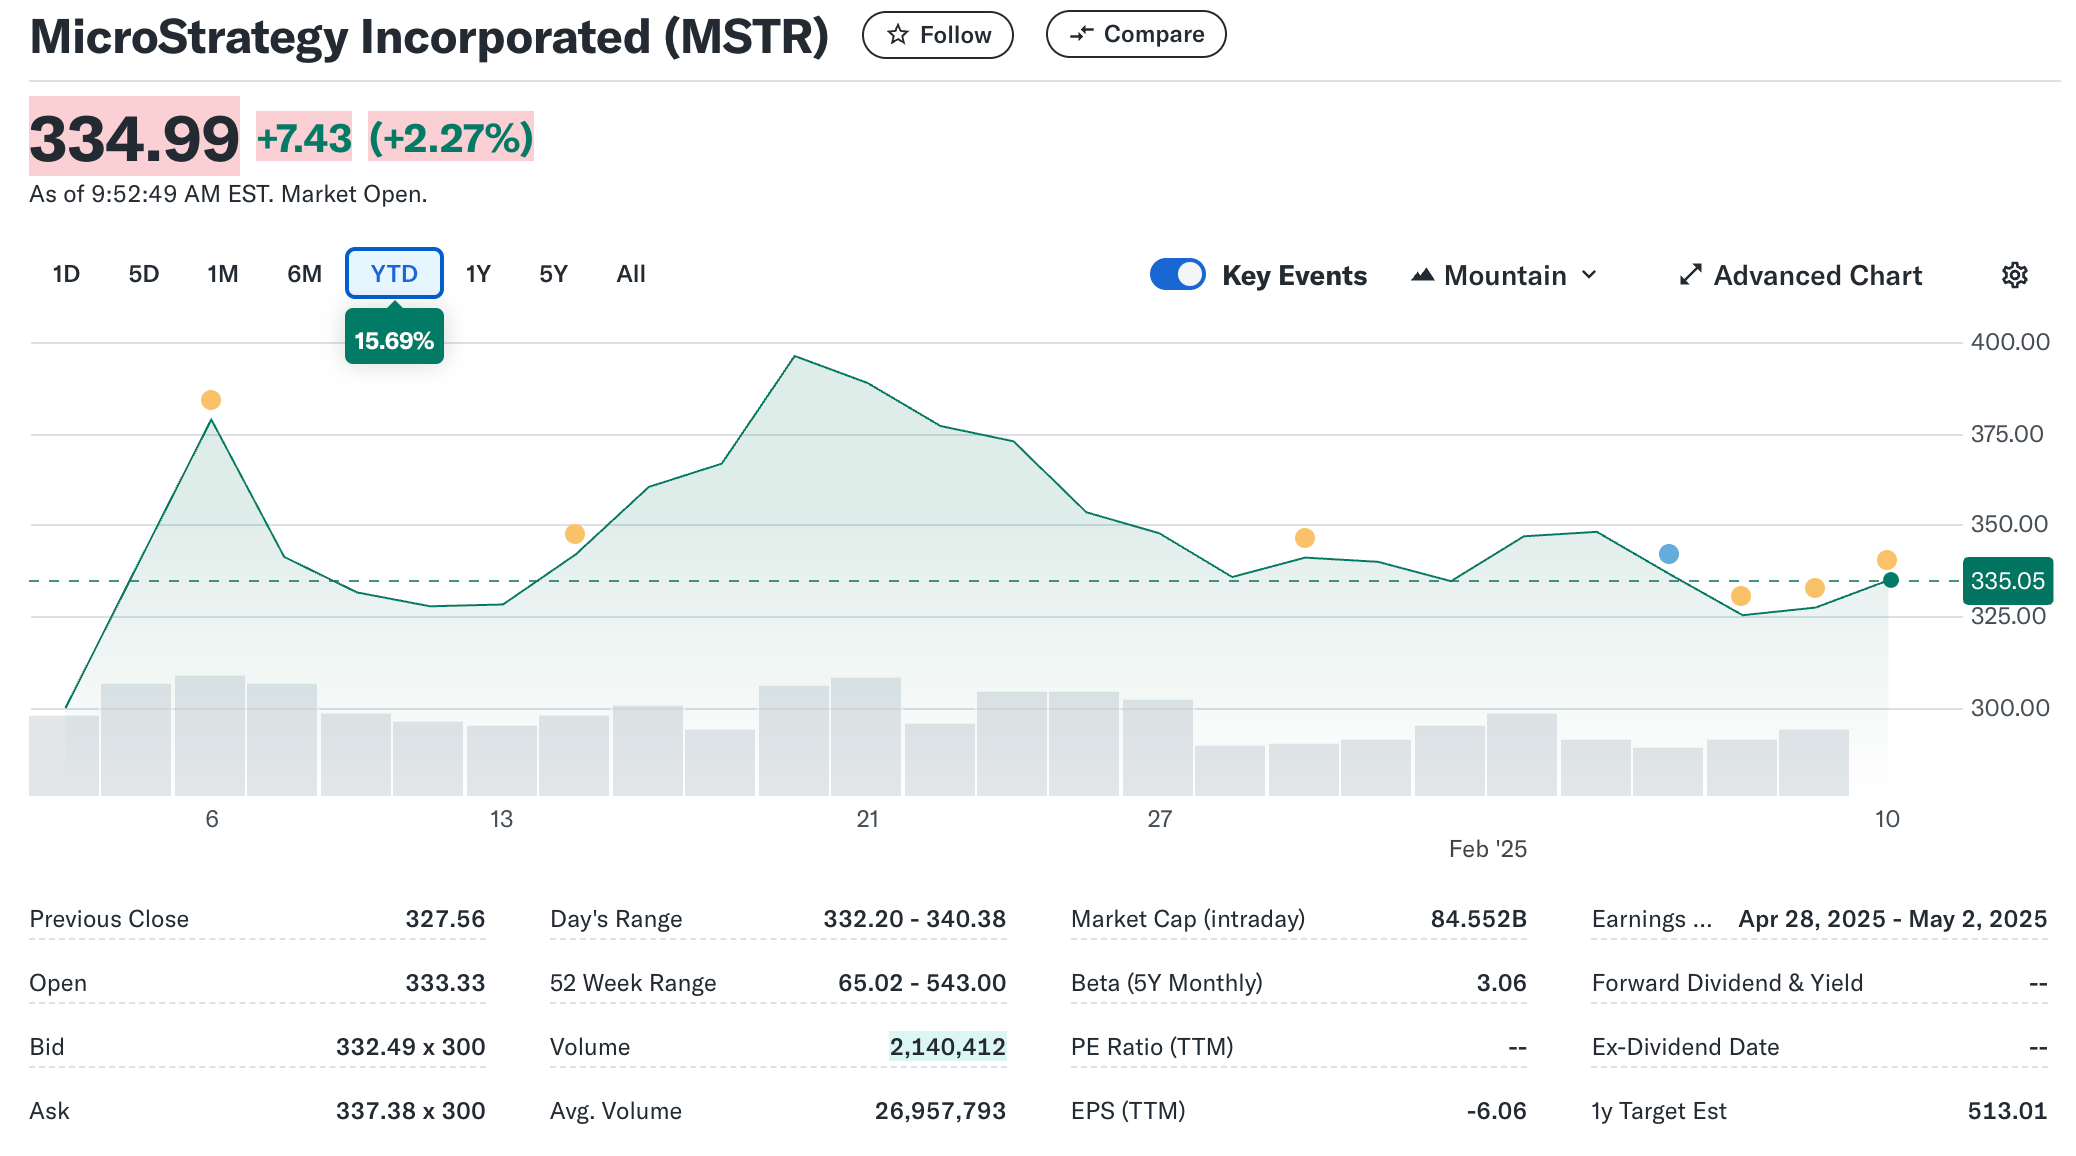The height and width of the screenshot is (1156, 2076).
Task: Toggle Key Events off
Action: [1179, 273]
